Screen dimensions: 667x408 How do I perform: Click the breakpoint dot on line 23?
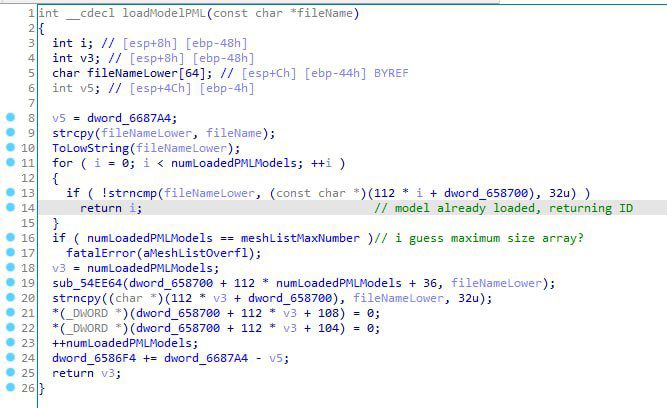tap(11, 342)
